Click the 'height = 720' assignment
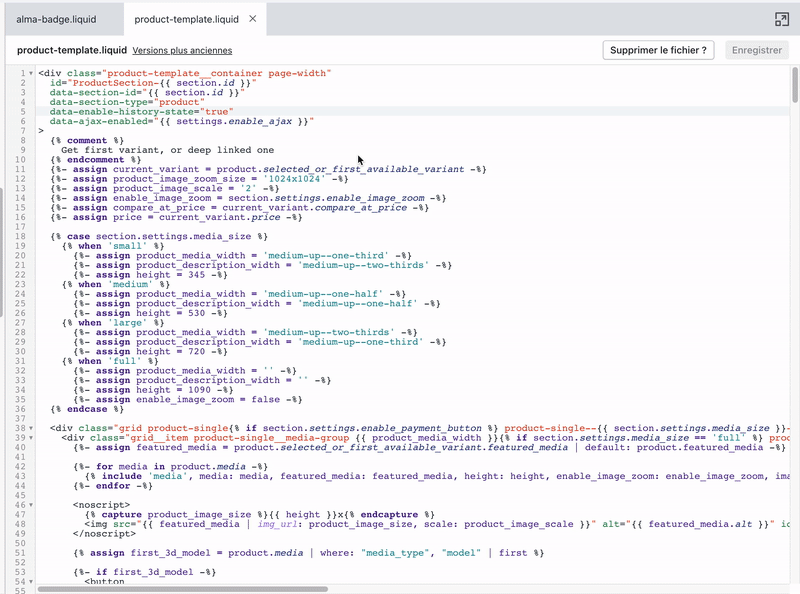The width and height of the screenshot is (800, 594). click(170, 352)
